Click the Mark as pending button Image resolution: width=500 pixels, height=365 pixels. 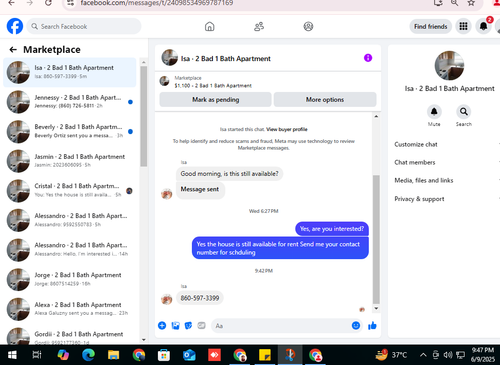(x=215, y=100)
